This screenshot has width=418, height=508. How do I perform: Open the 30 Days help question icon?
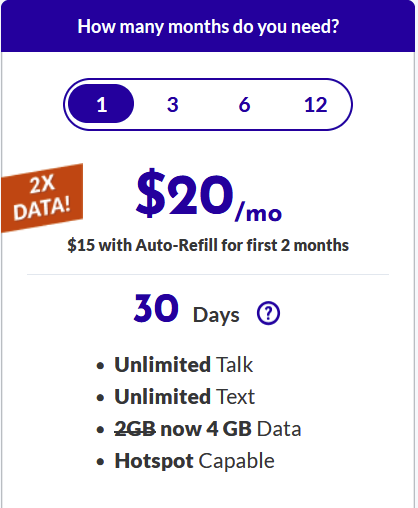tap(268, 313)
